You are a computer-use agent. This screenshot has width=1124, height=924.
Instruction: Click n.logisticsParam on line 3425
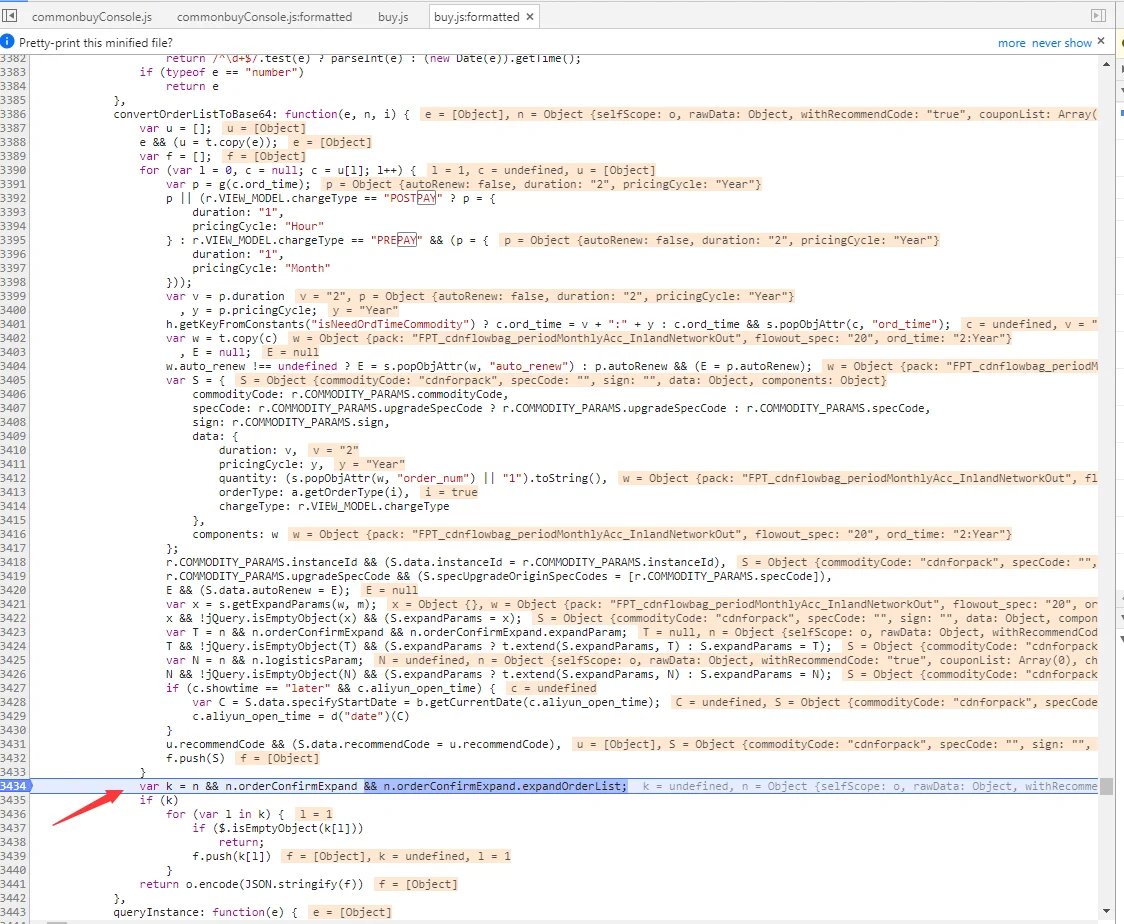[x=311, y=660]
